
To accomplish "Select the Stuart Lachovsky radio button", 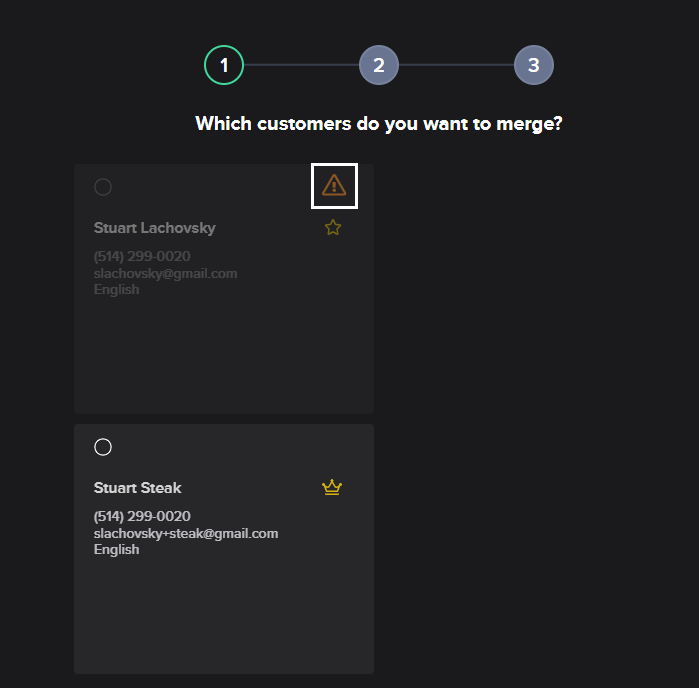I will 103,187.
